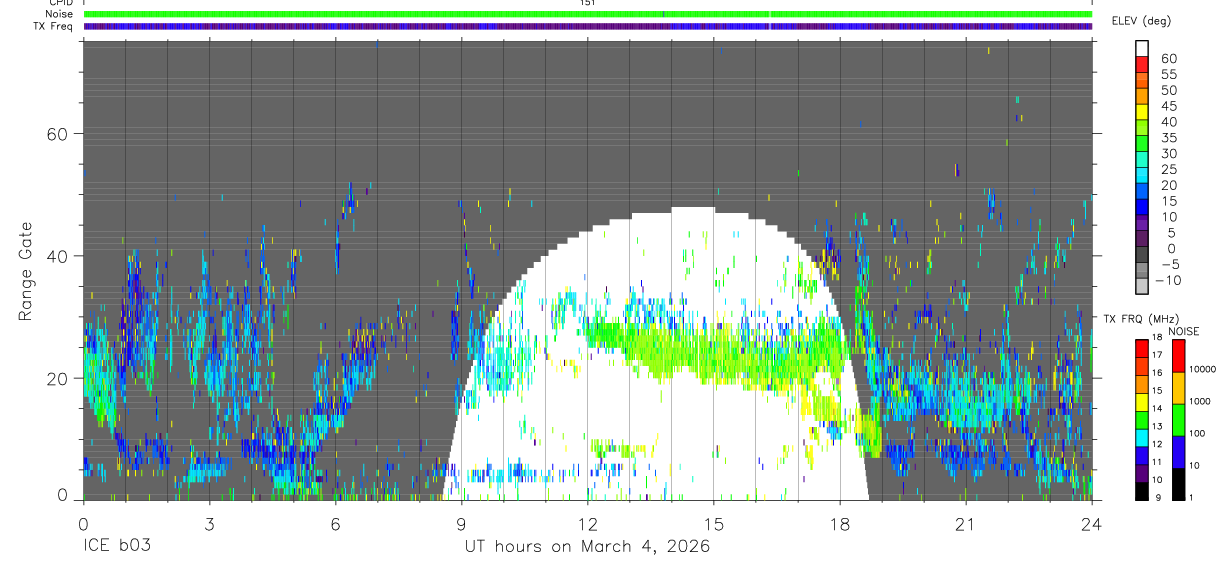This screenshot has width=1228, height=567.
Task: Click the 'ICE b03' radar beam label
Action: pyautogui.click(x=116, y=547)
